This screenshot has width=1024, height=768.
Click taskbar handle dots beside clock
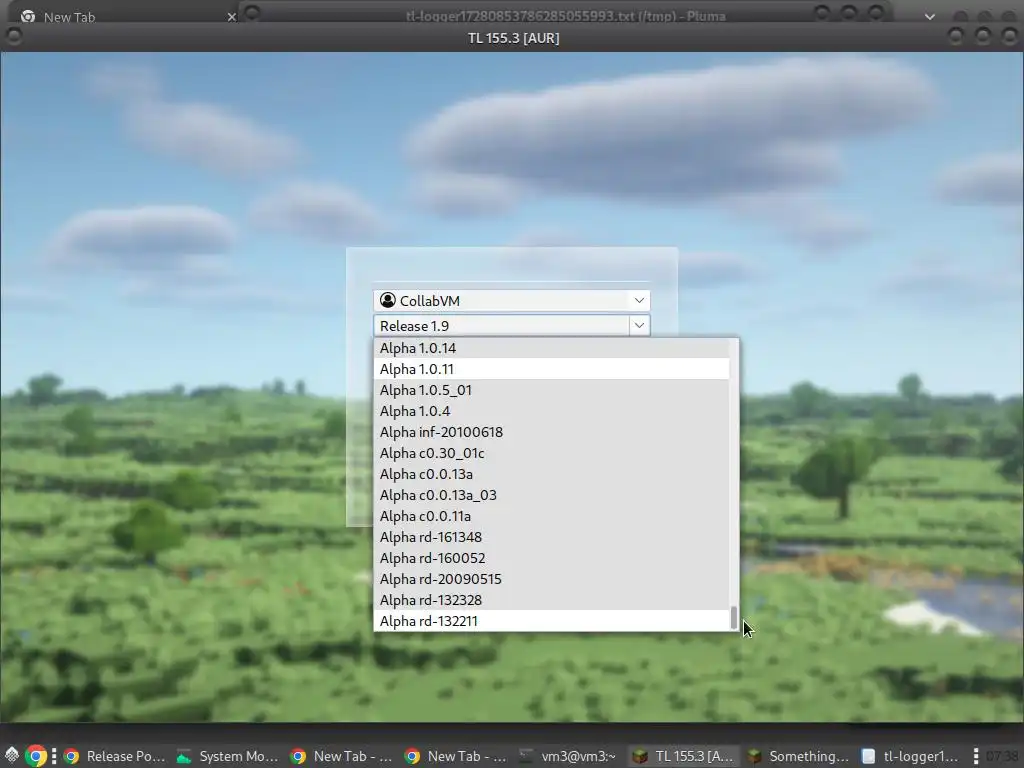click(976, 756)
